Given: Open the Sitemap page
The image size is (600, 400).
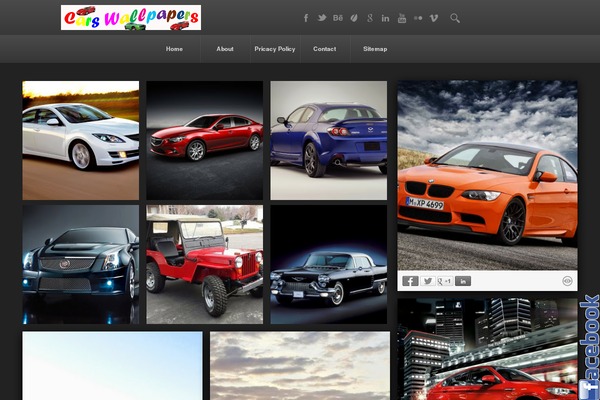Looking at the screenshot, I should pos(375,49).
